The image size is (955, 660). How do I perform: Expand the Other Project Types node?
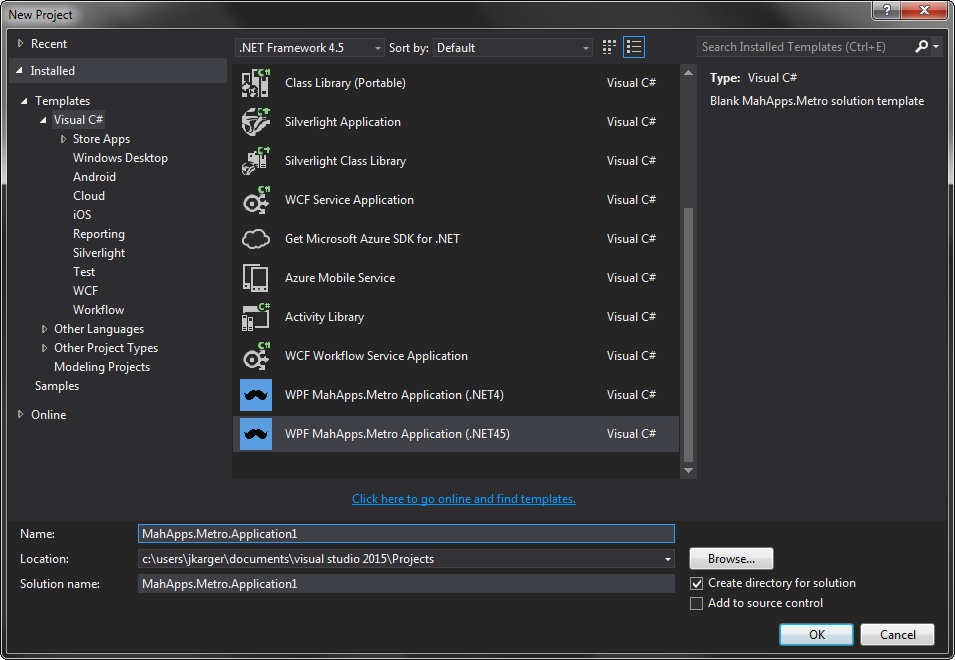point(44,348)
